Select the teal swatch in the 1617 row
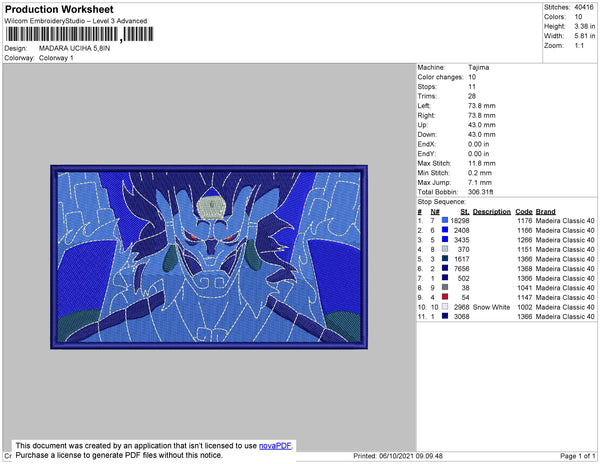This screenshot has width=600, height=464. 445,259
